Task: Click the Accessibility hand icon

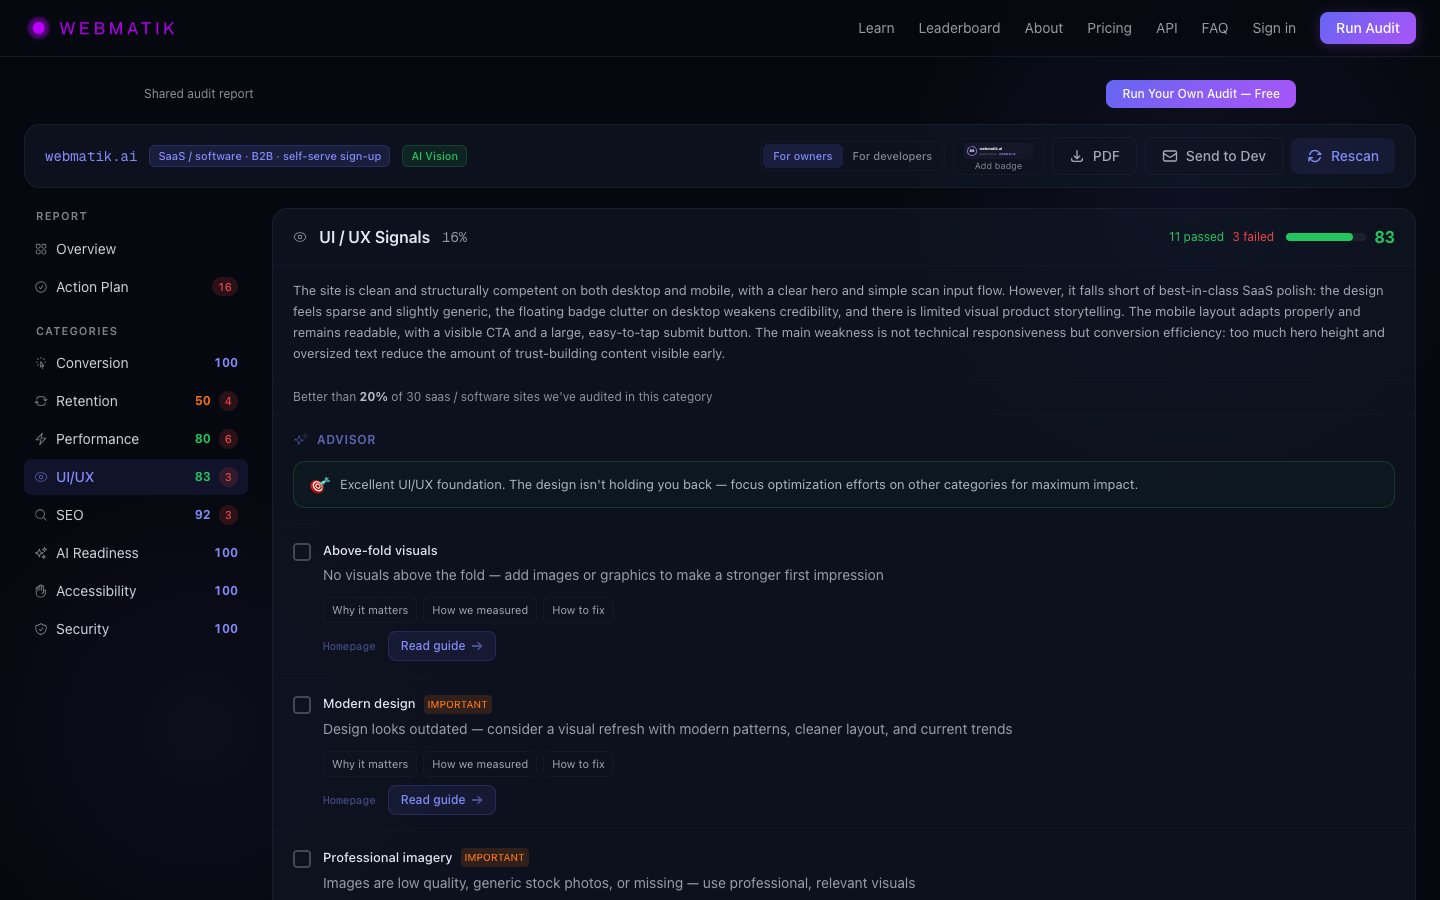Action: pos(41,591)
